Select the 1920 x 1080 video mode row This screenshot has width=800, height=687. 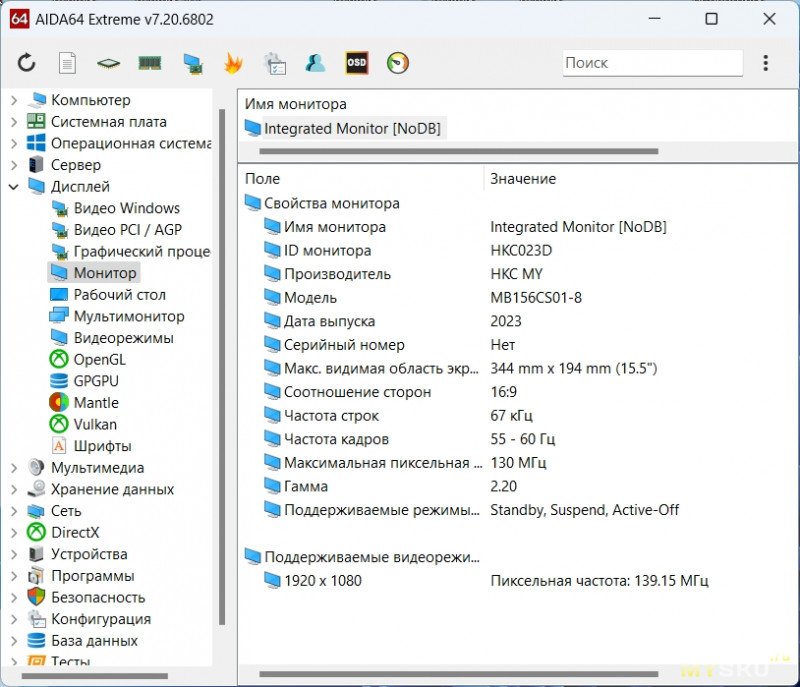pos(486,580)
